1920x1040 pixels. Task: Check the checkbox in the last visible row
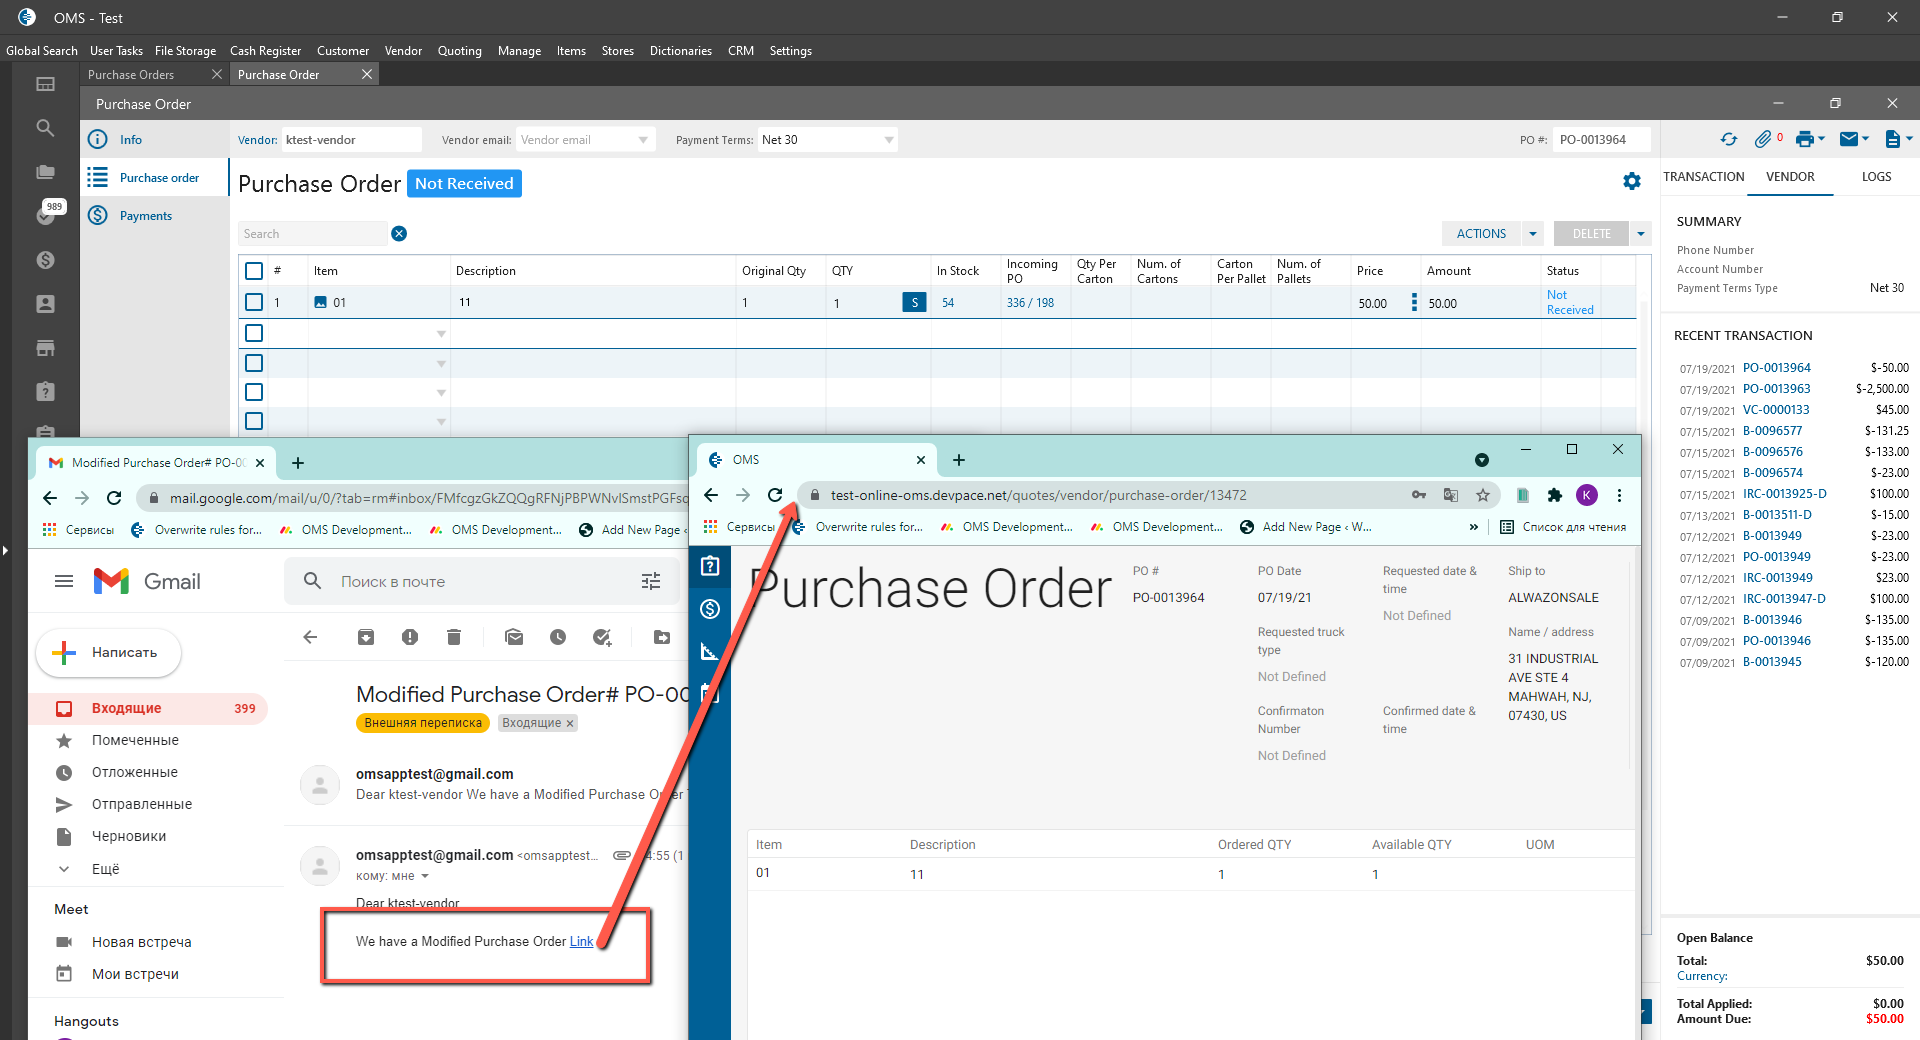tap(254, 421)
